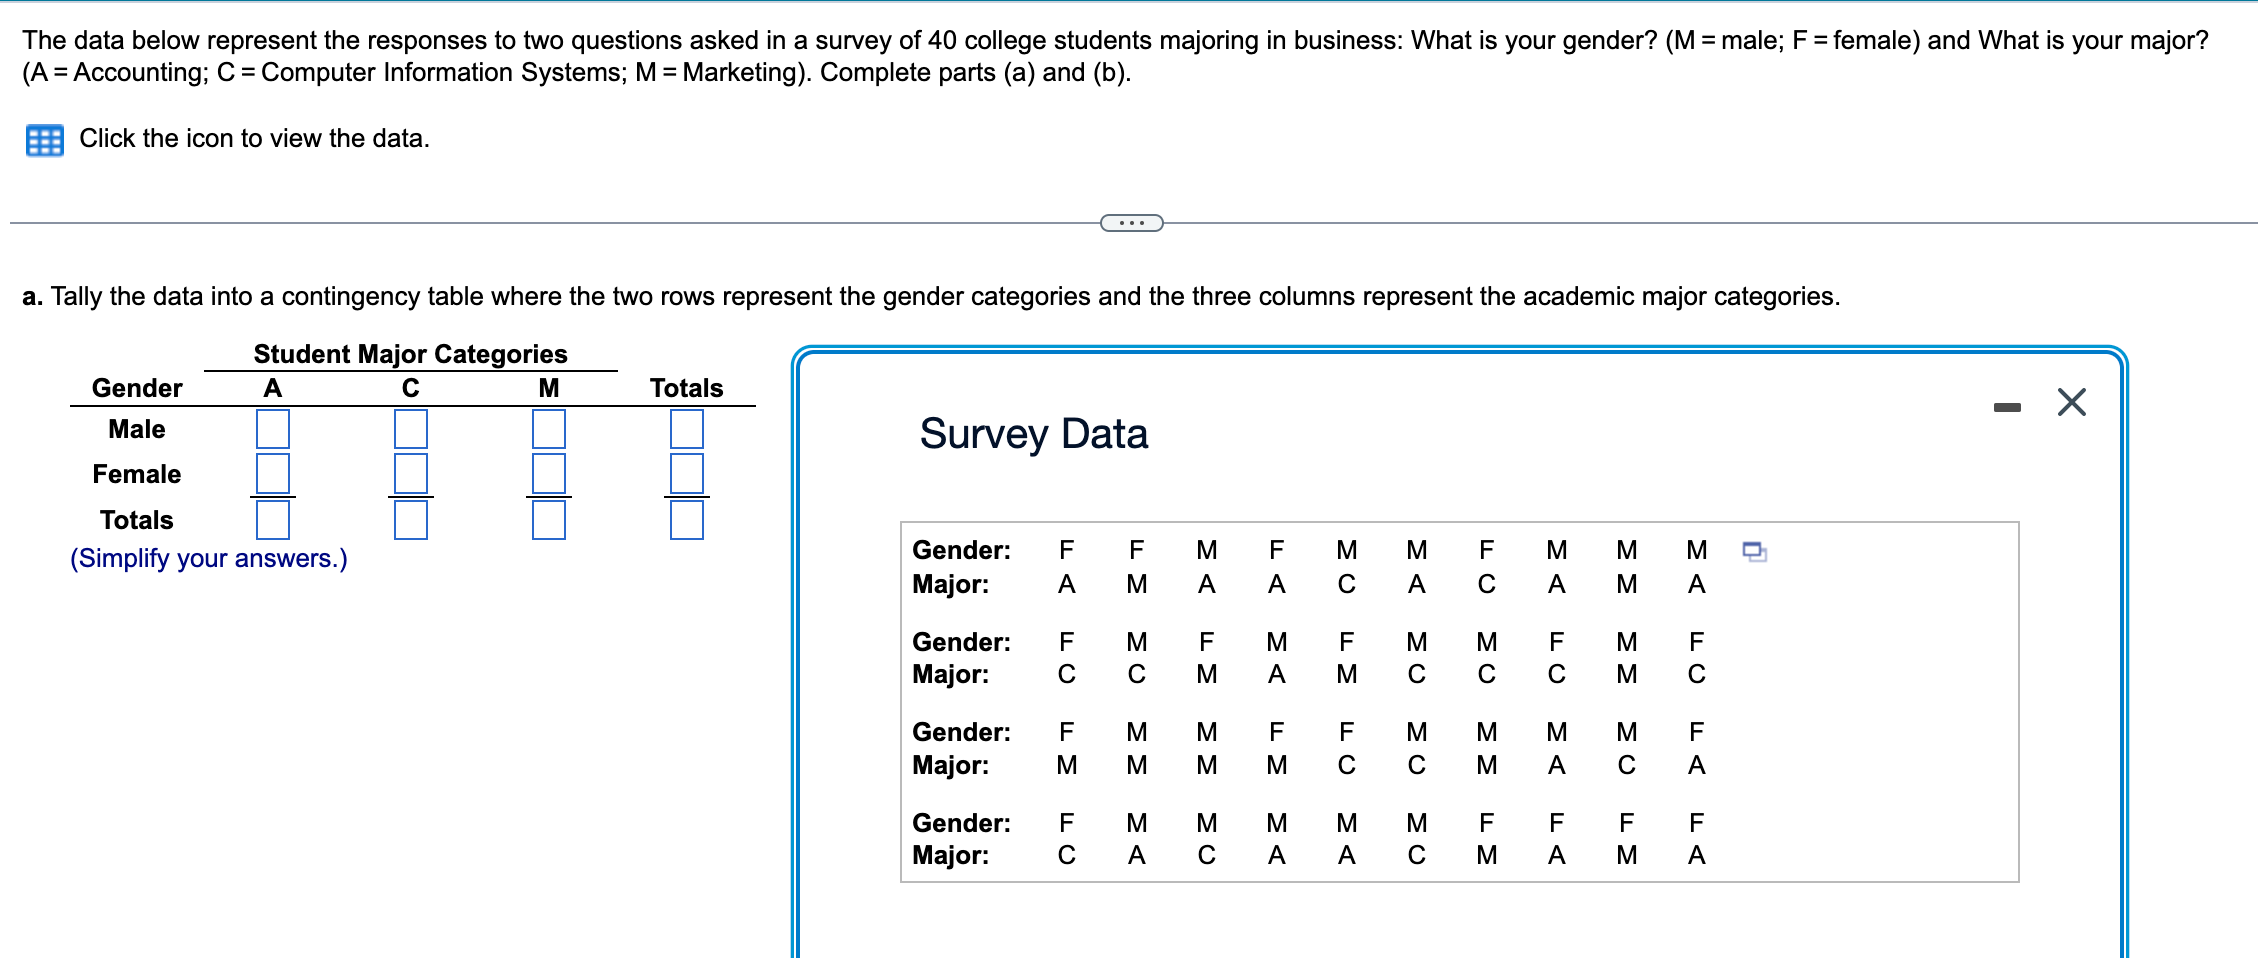Select Female Marketing input box
The height and width of the screenshot is (958, 2258).
click(549, 473)
